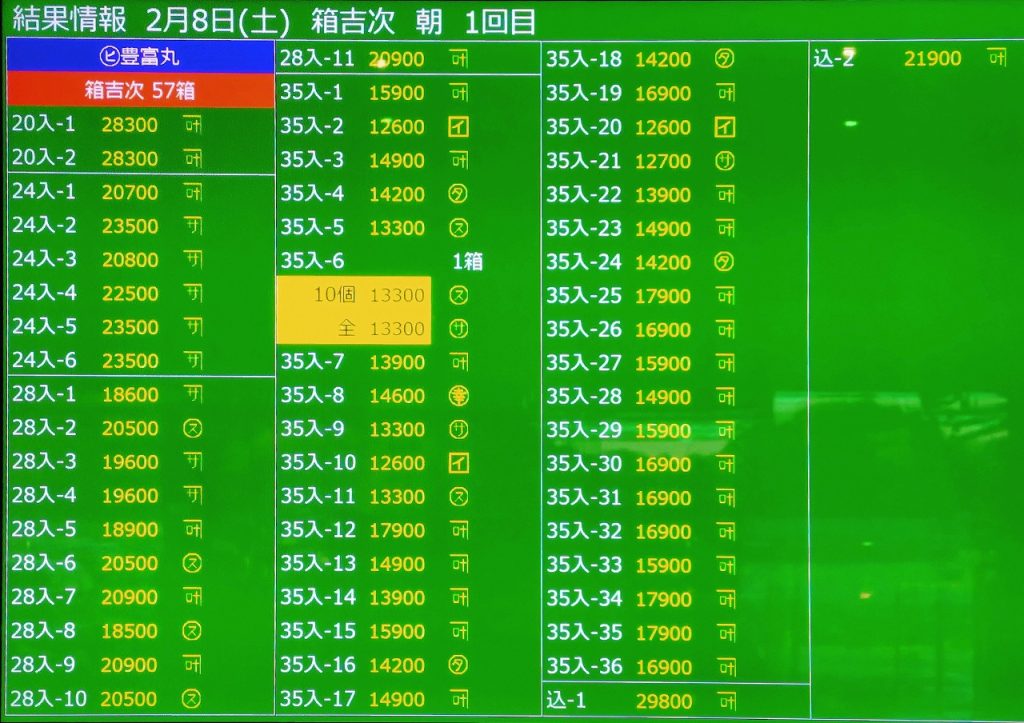
Task: Click the 29800 price for 込-1
Action: pyautogui.click(x=664, y=700)
